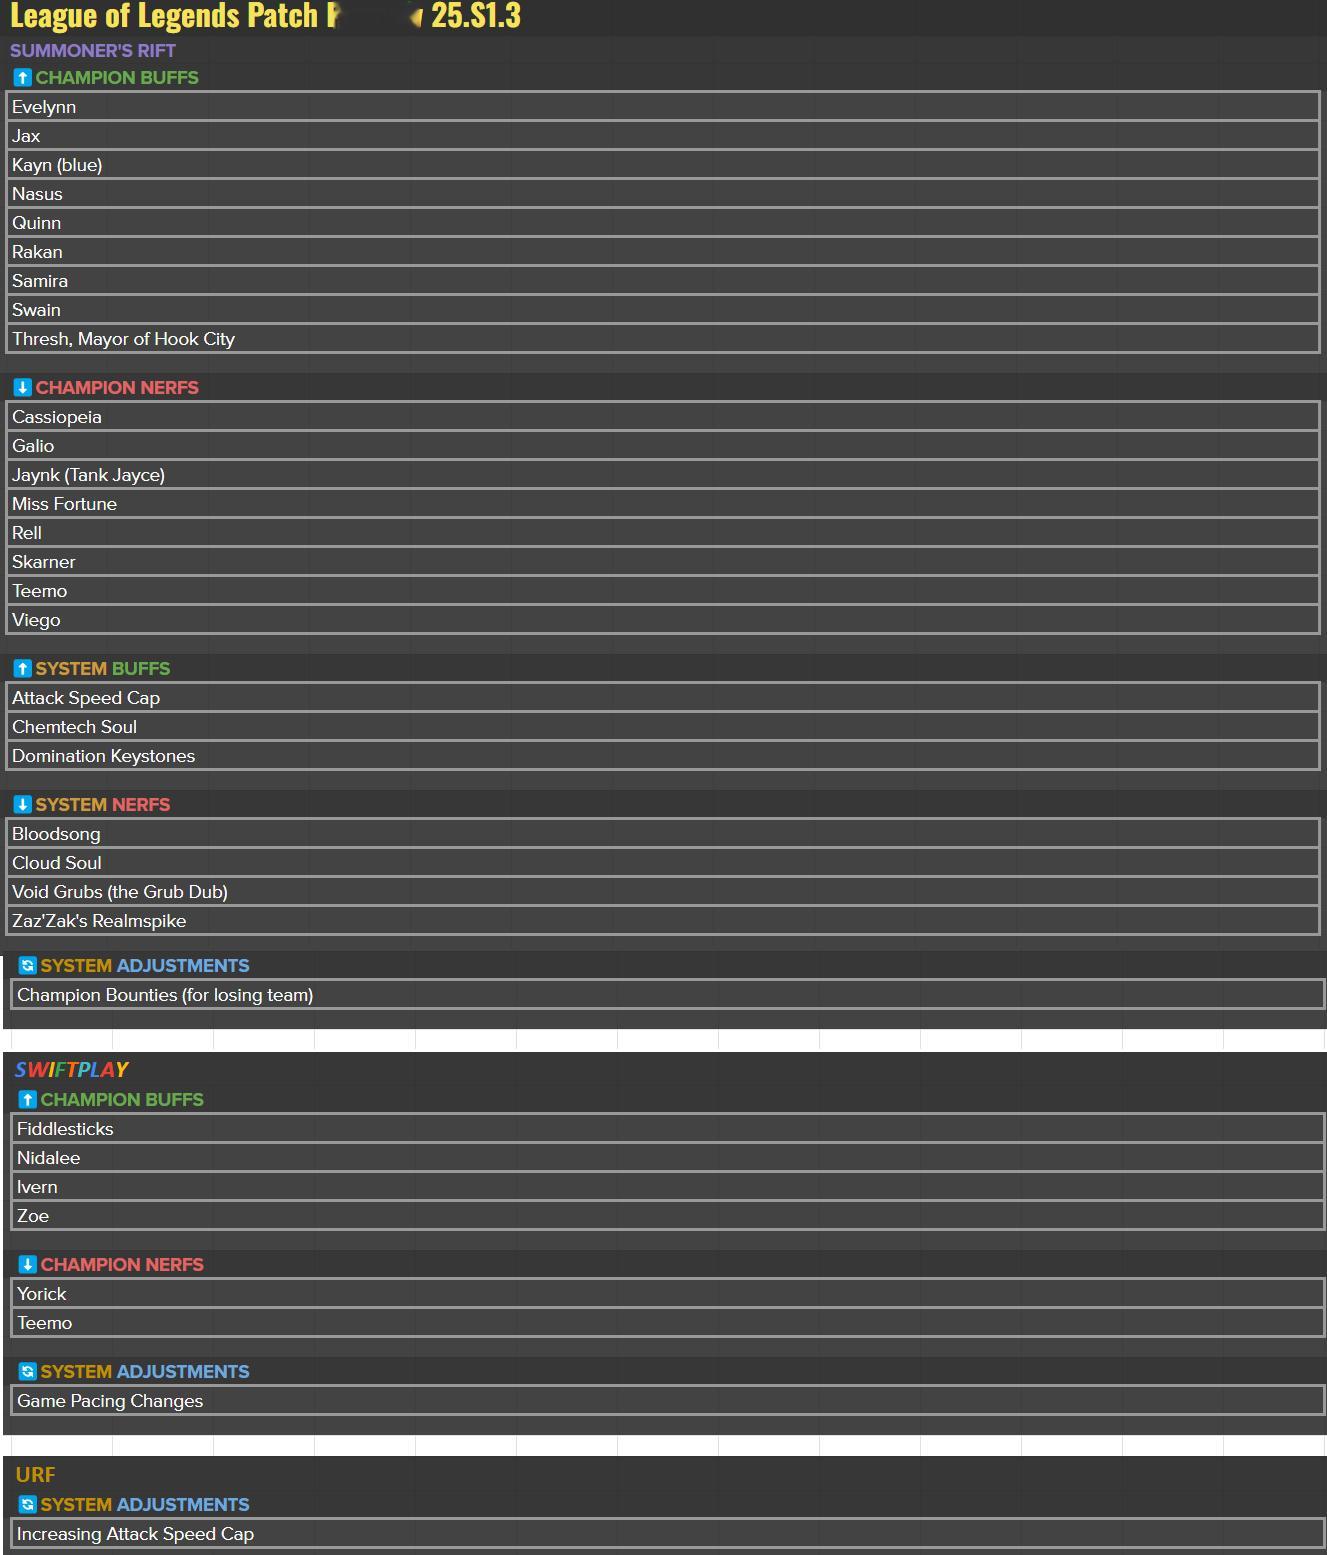Click the Cassiopeia nerf row

coord(663,417)
